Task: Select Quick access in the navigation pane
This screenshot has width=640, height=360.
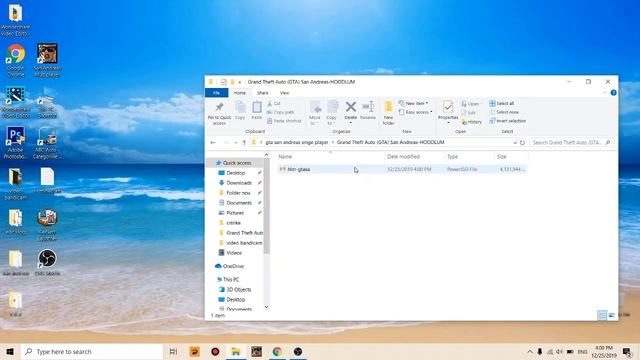Action: point(237,163)
